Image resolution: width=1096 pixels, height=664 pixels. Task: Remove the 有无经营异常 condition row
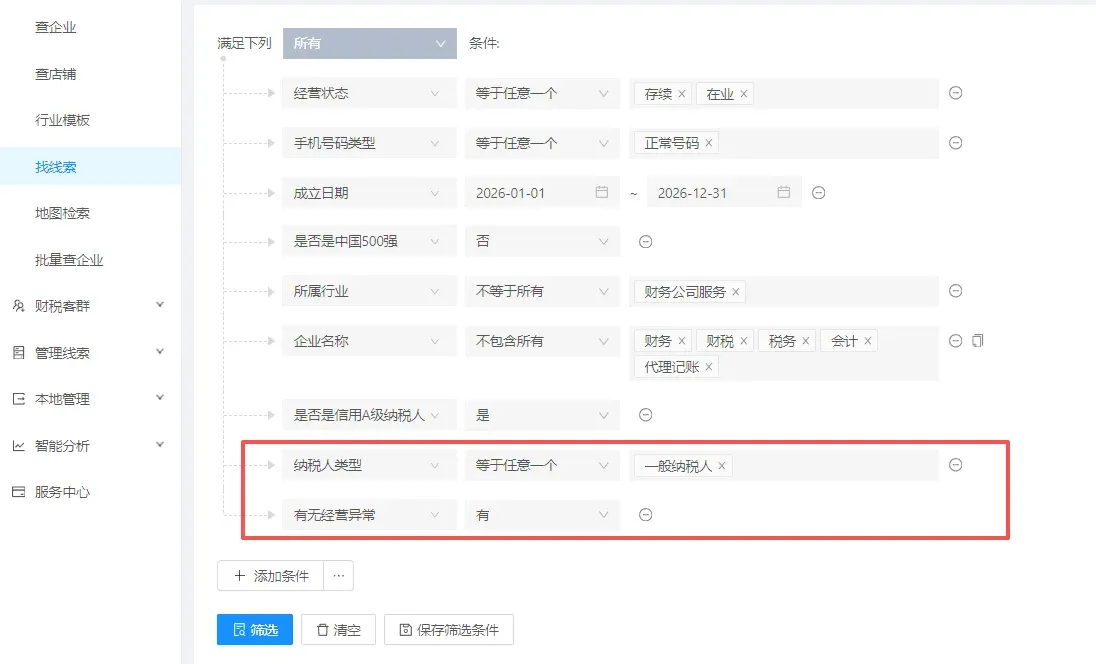point(645,514)
